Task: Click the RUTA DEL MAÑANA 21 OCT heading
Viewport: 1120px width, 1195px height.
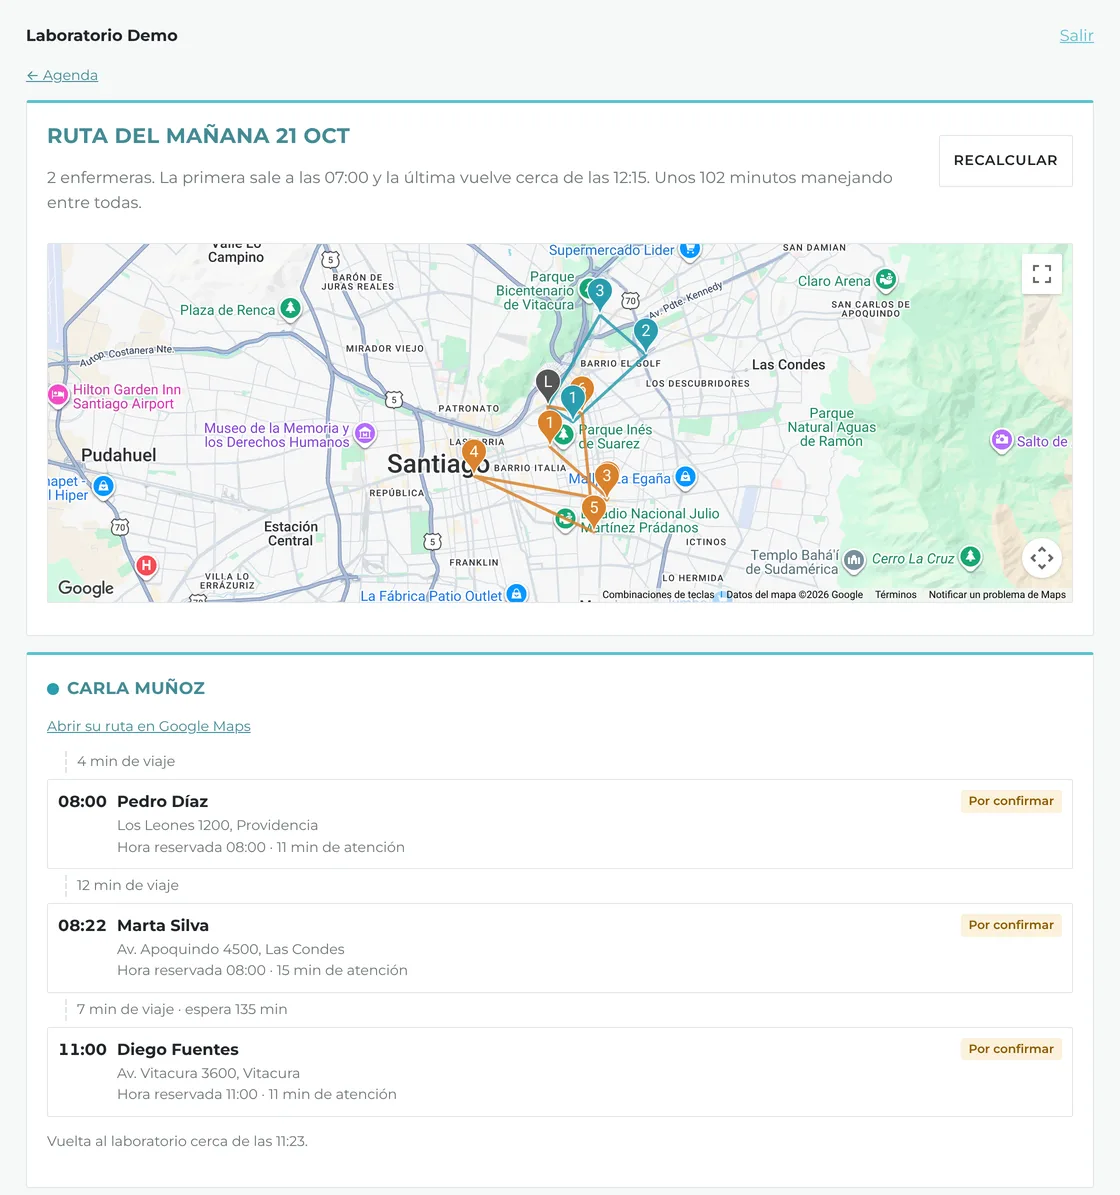Action: [198, 136]
